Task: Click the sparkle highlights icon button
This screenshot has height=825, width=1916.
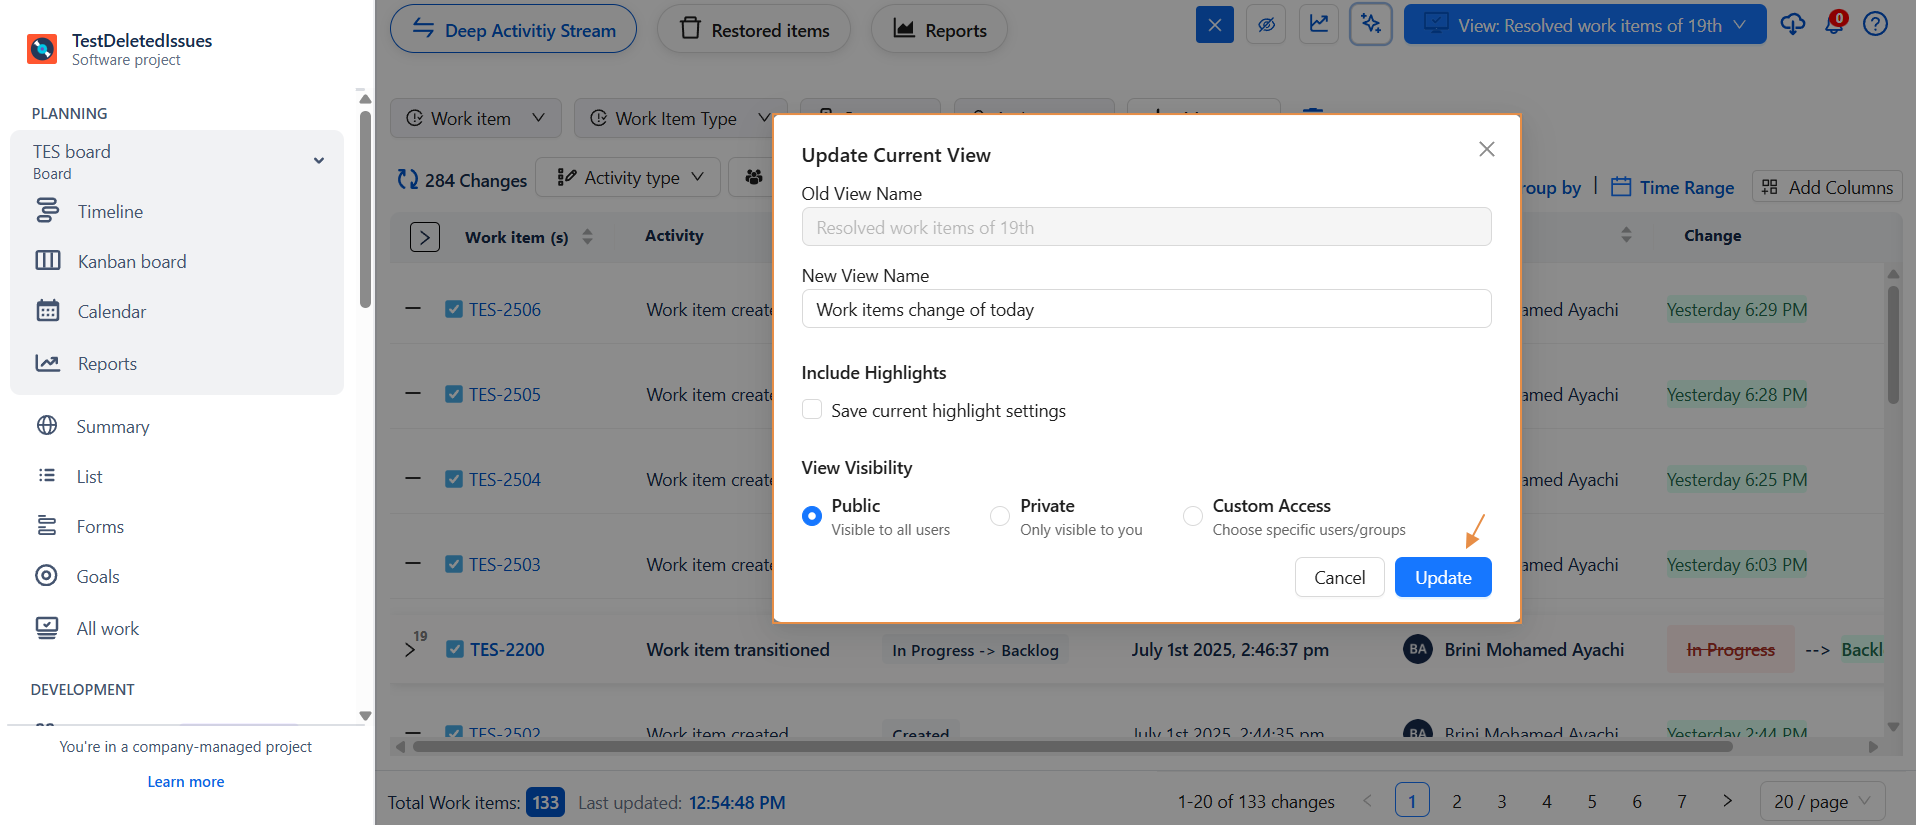Action: click(1370, 25)
